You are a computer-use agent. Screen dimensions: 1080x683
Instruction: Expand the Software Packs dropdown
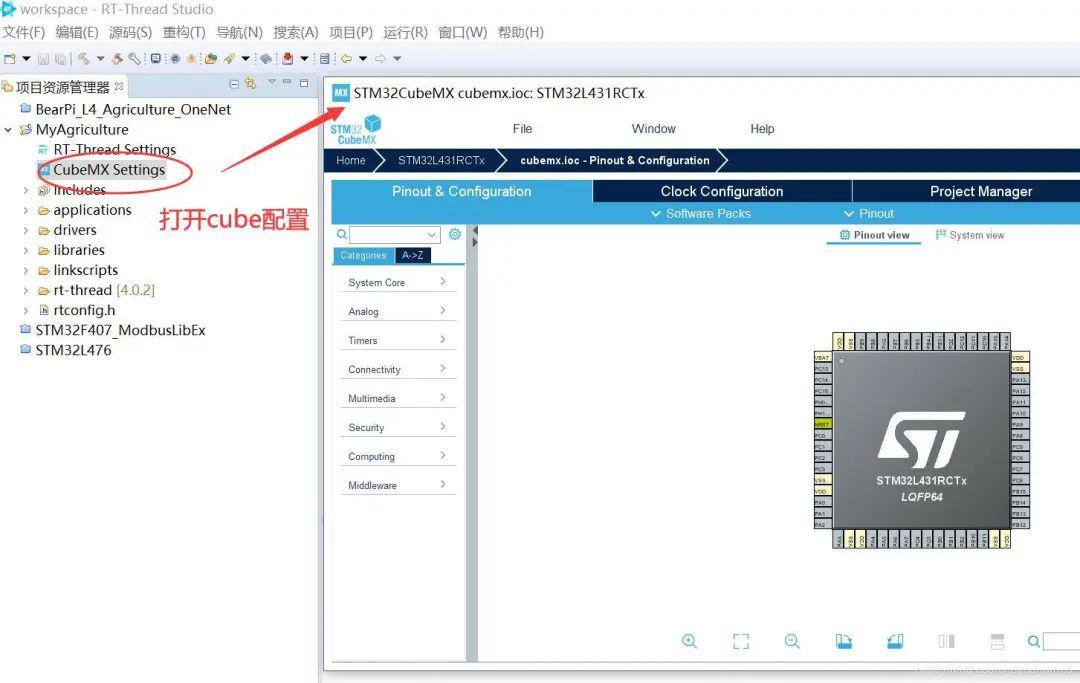(700, 213)
